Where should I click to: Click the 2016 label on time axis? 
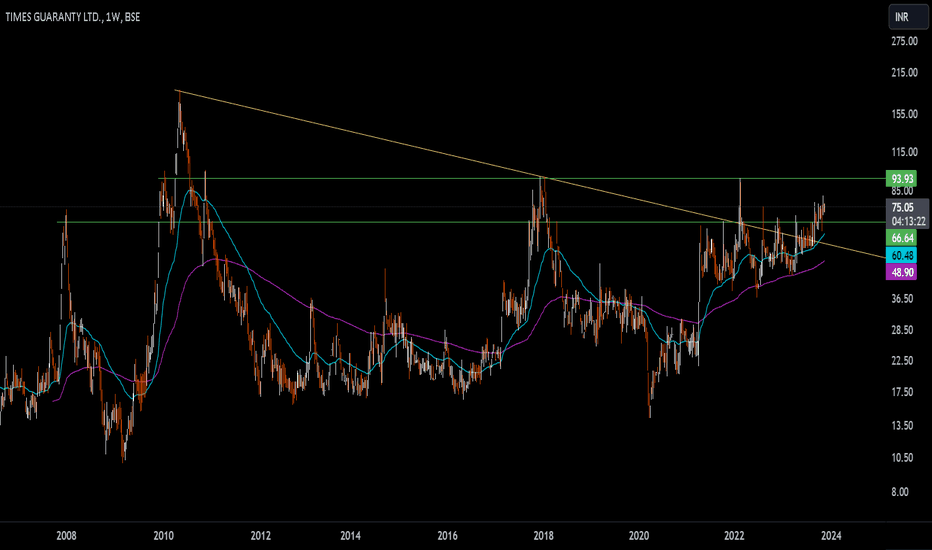click(447, 536)
